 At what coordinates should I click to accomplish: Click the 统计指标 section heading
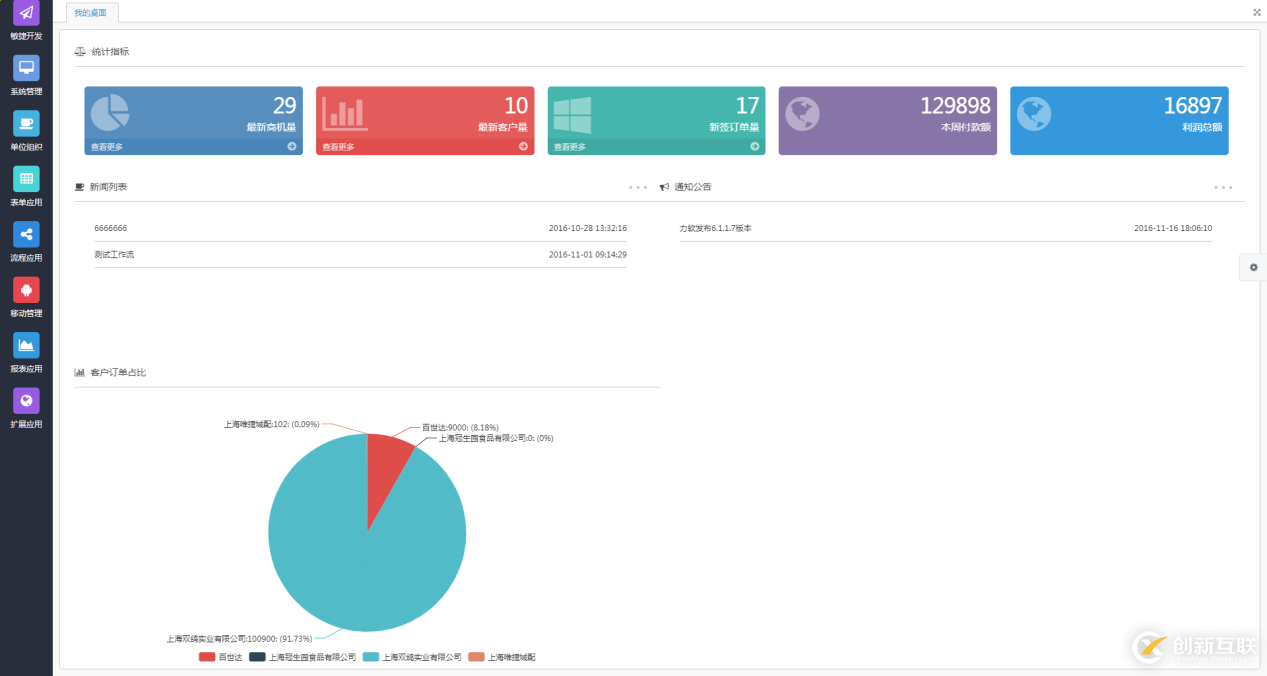(110, 51)
